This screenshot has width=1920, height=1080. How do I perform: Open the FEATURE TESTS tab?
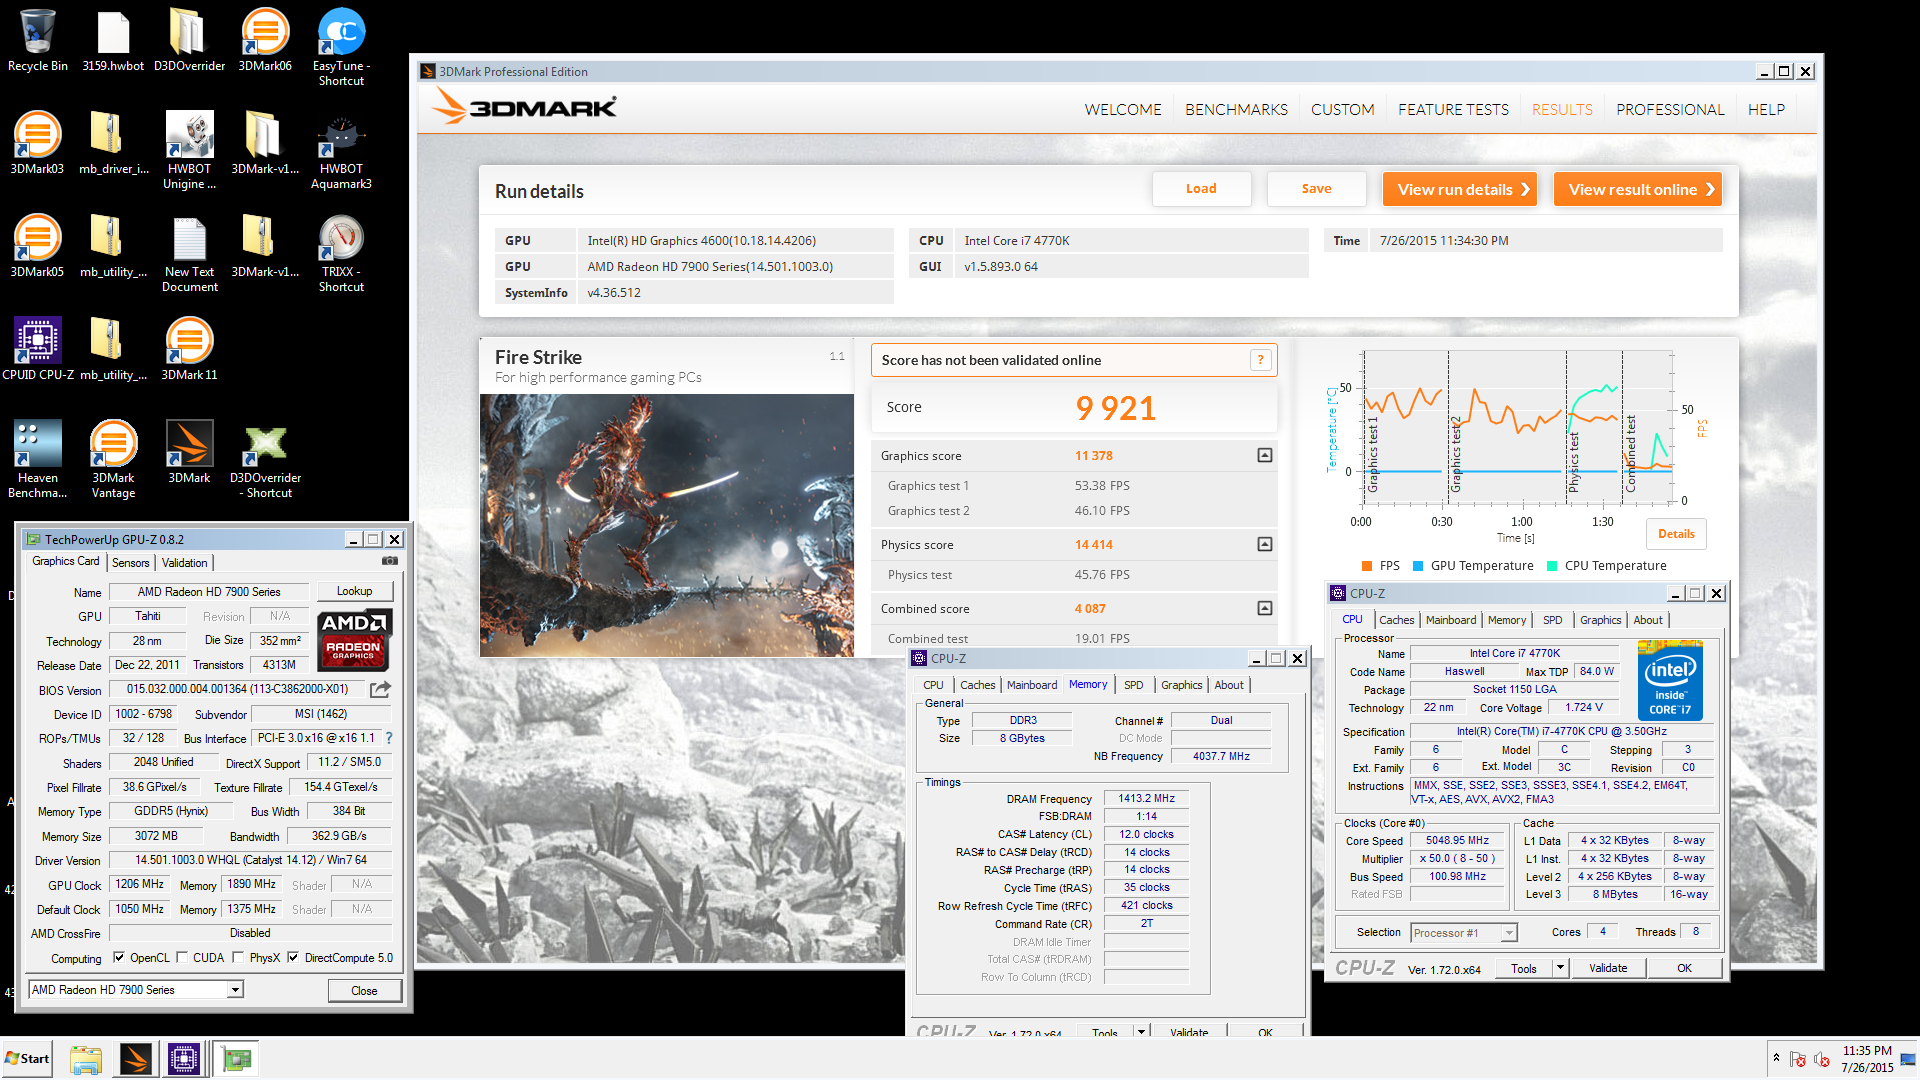(x=1453, y=109)
